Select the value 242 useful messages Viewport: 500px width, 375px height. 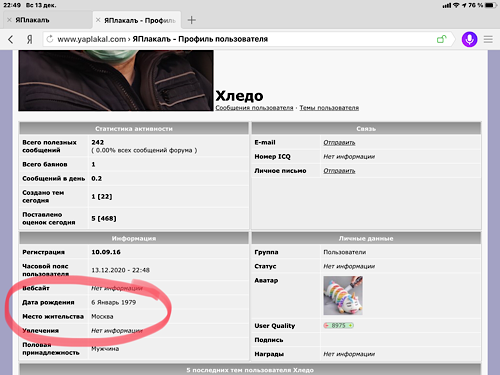[98, 142]
